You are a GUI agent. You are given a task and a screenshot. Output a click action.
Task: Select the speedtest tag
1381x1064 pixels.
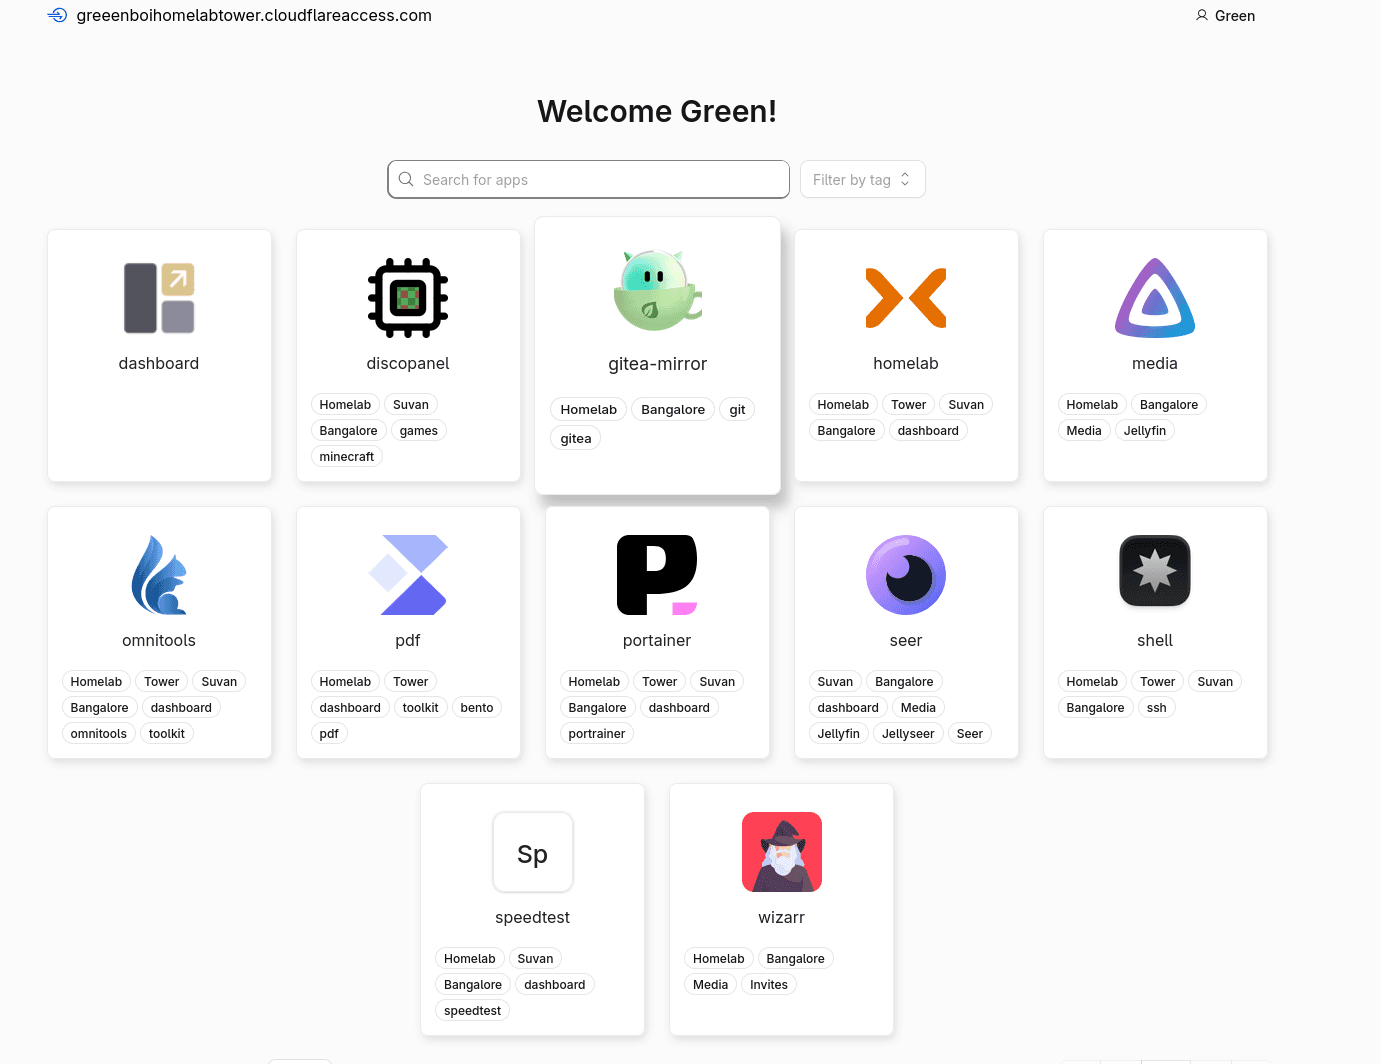[473, 1011]
